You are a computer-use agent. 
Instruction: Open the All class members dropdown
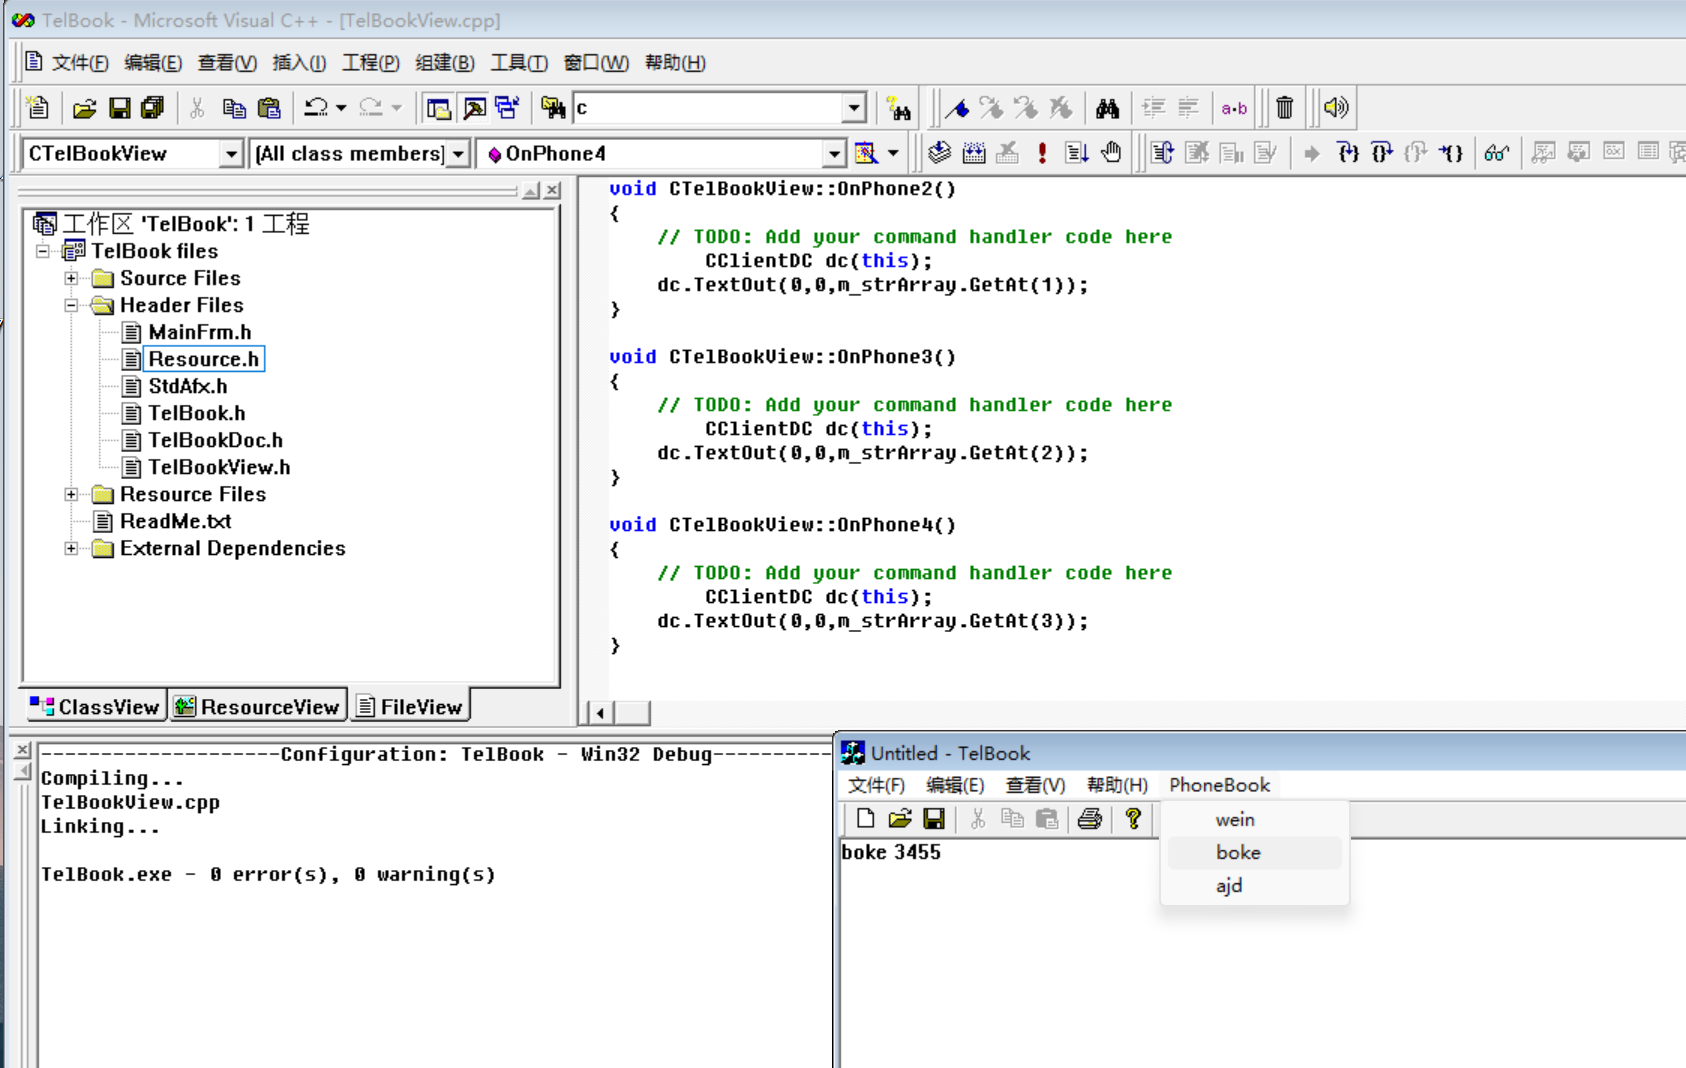click(x=458, y=154)
